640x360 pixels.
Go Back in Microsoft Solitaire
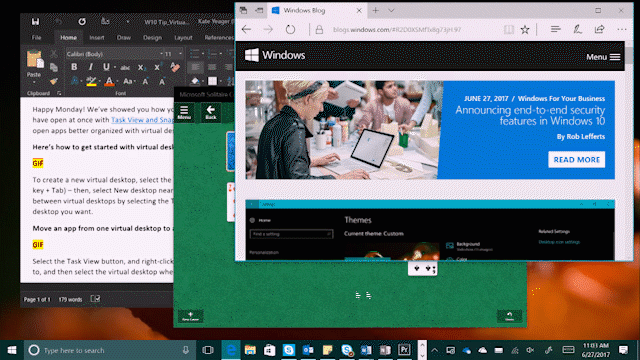click(x=211, y=112)
